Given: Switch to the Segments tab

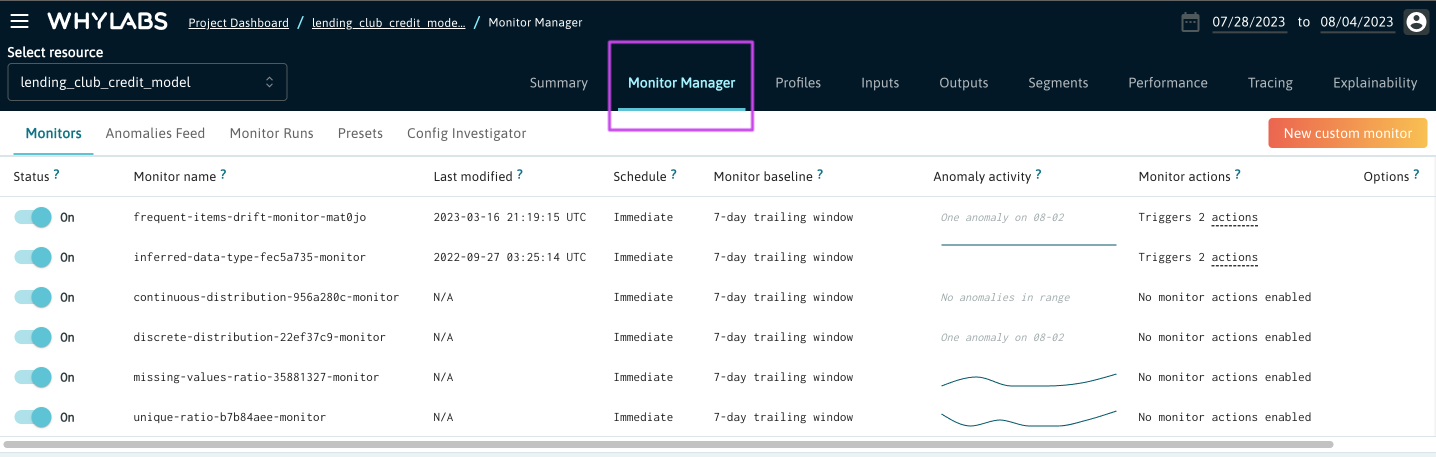Looking at the screenshot, I should point(1058,83).
